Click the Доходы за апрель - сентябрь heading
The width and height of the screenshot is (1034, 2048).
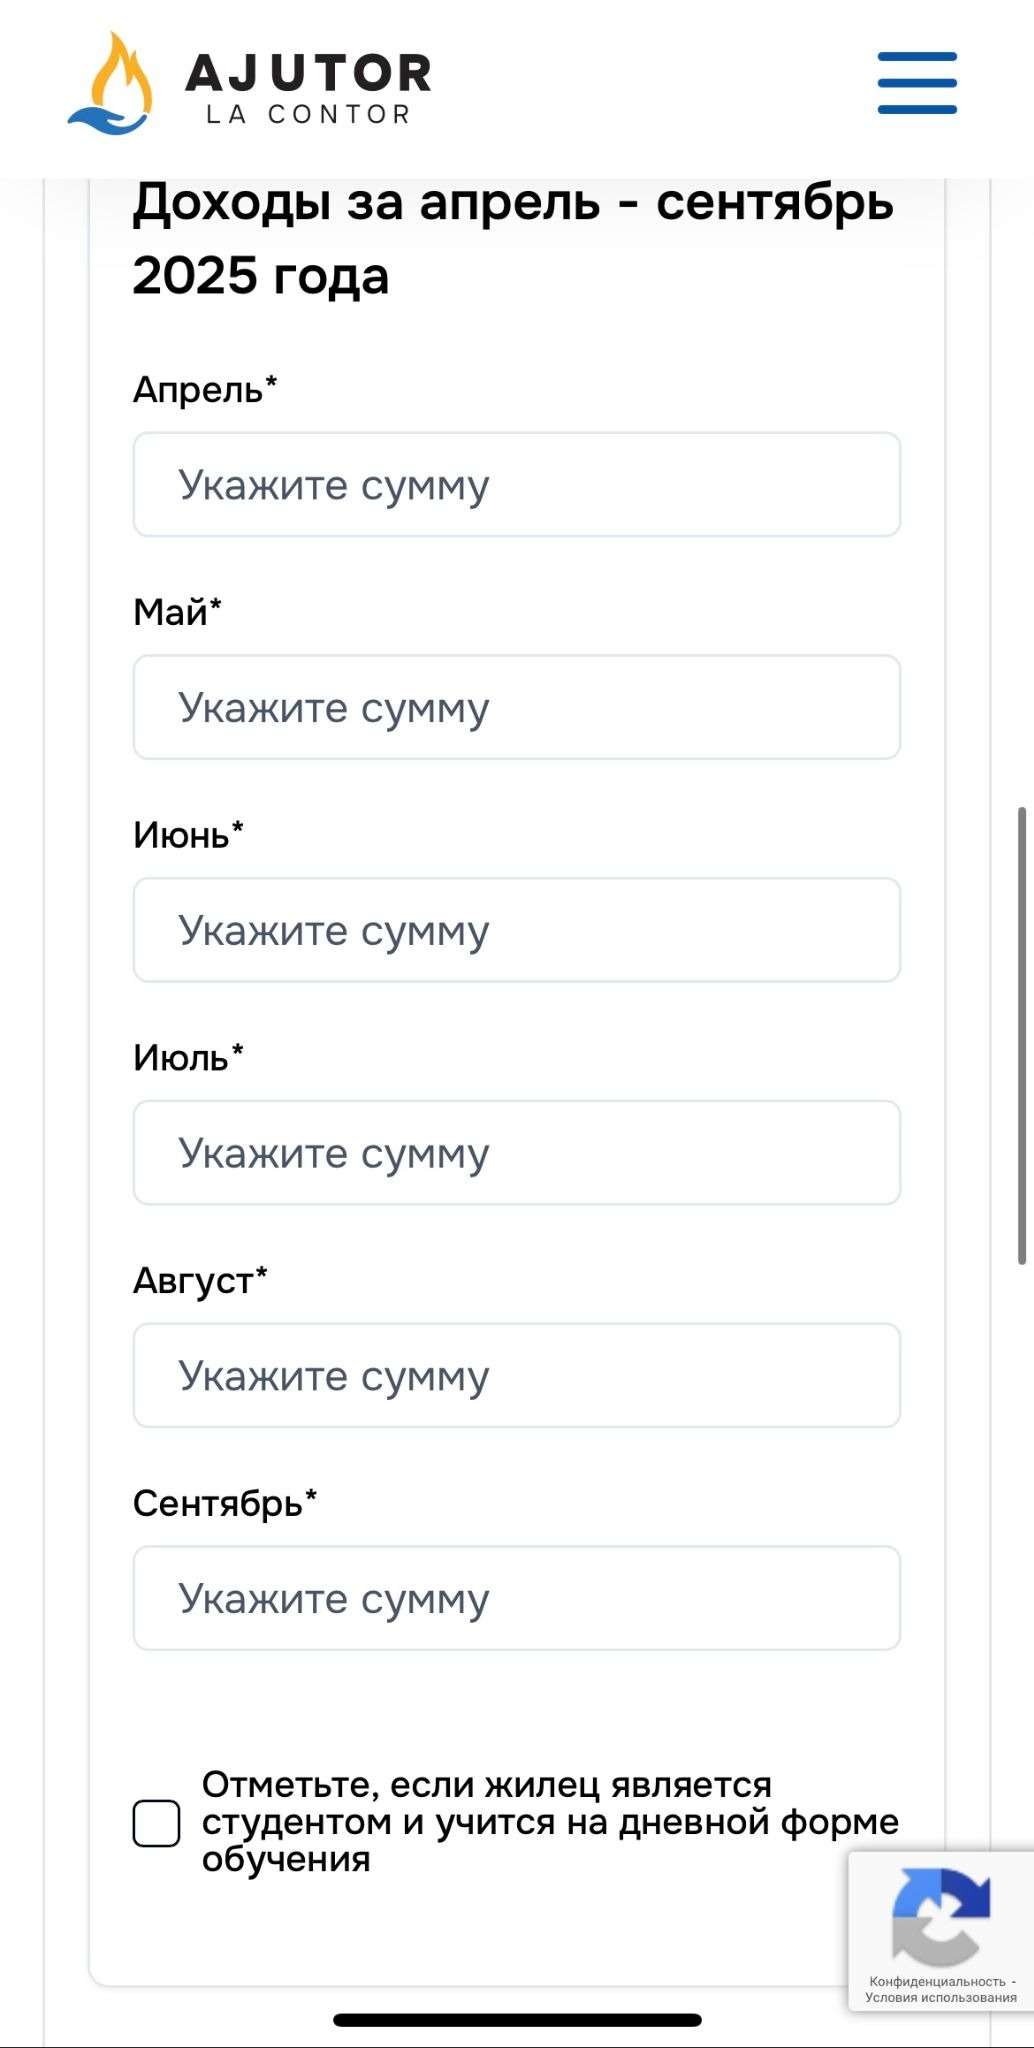(513, 238)
